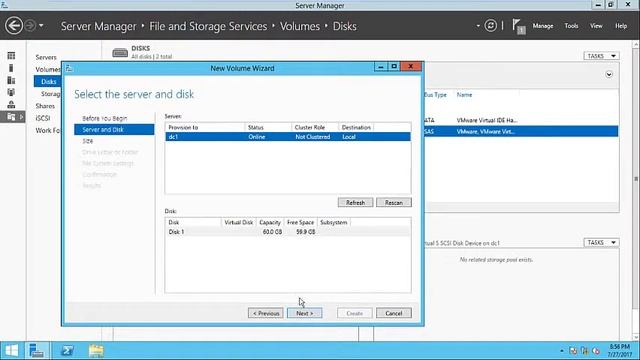
Task: Click the New Volume Wizard title icon
Action: [x=69, y=68]
